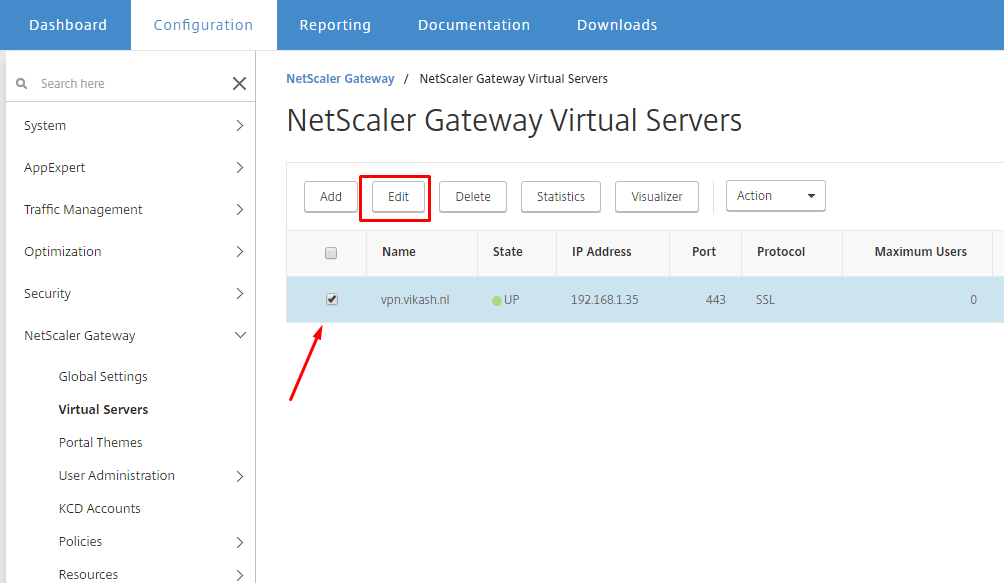Expand the Optimization chevron
1004x583 pixels.
(239, 252)
